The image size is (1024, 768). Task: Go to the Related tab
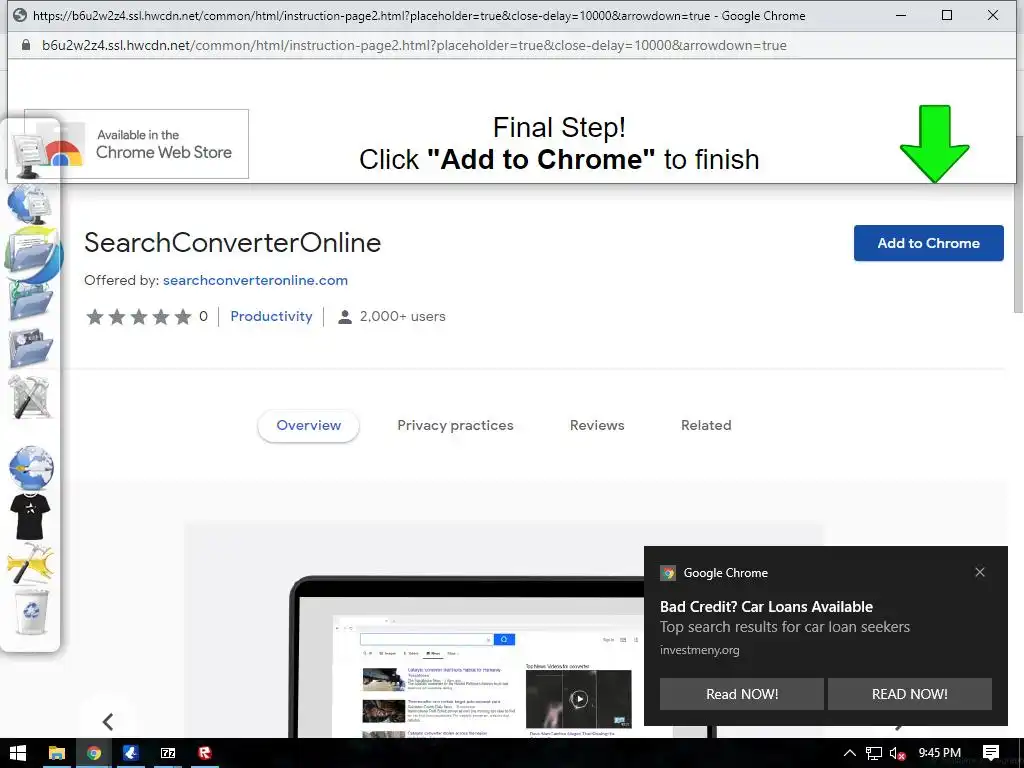point(706,425)
